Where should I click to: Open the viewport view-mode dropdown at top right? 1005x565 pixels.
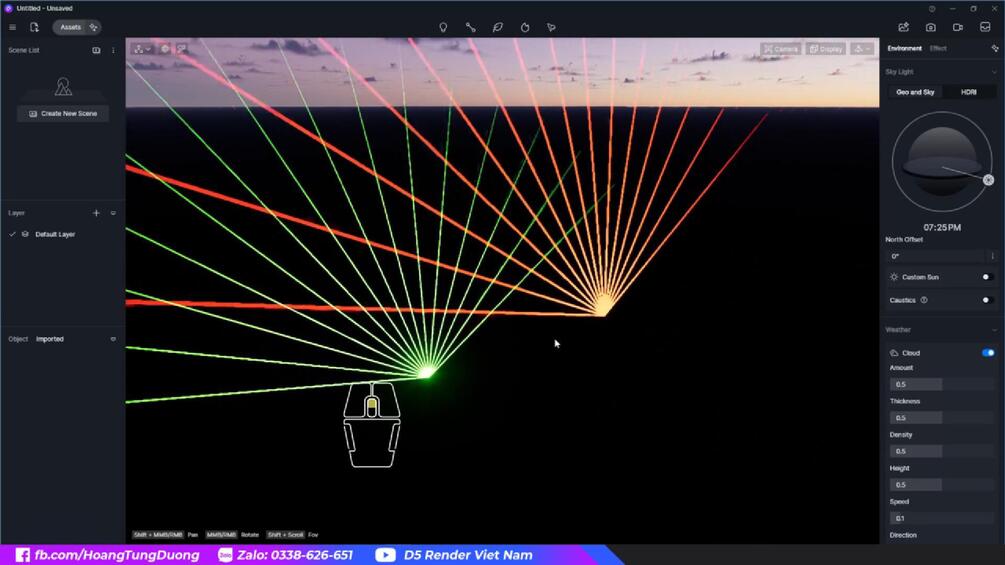coord(862,49)
